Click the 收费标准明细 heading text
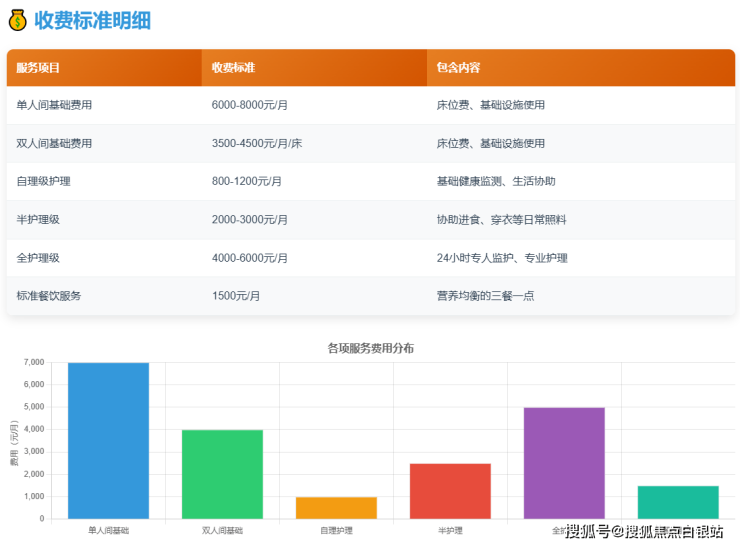This screenshot has height=547, width=740. coord(92,20)
